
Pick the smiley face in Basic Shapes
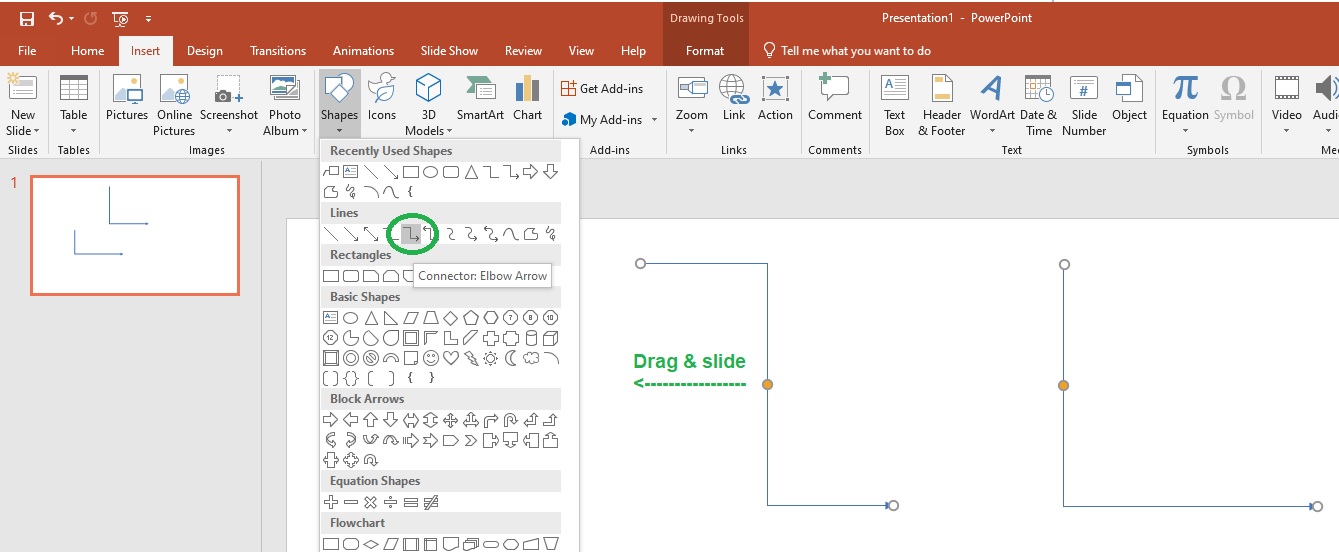pos(431,358)
